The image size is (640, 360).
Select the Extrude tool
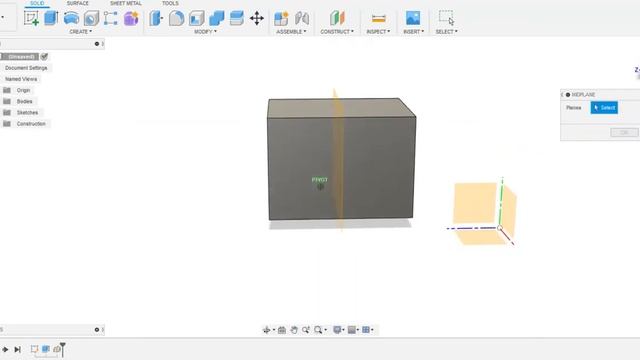(51, 18)
